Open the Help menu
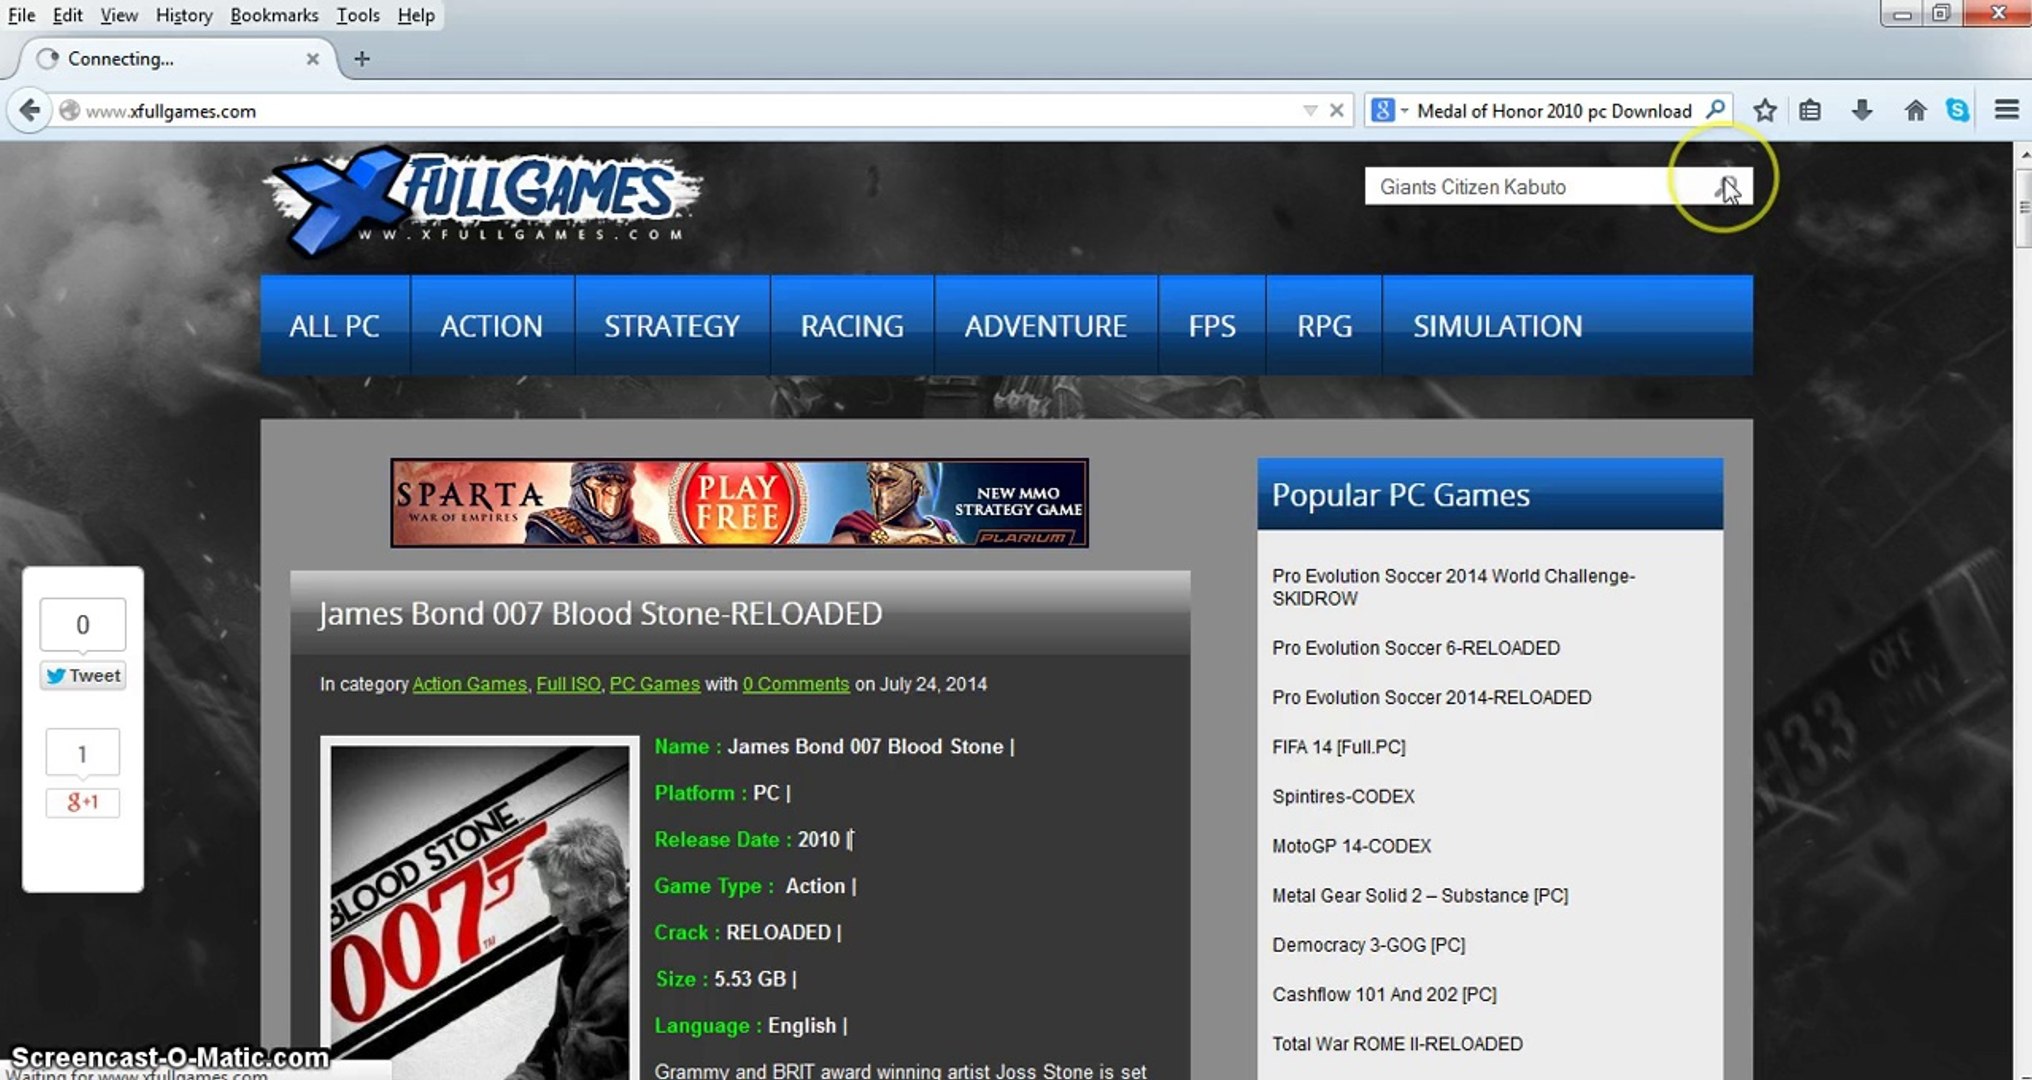 tap(416, 15)
